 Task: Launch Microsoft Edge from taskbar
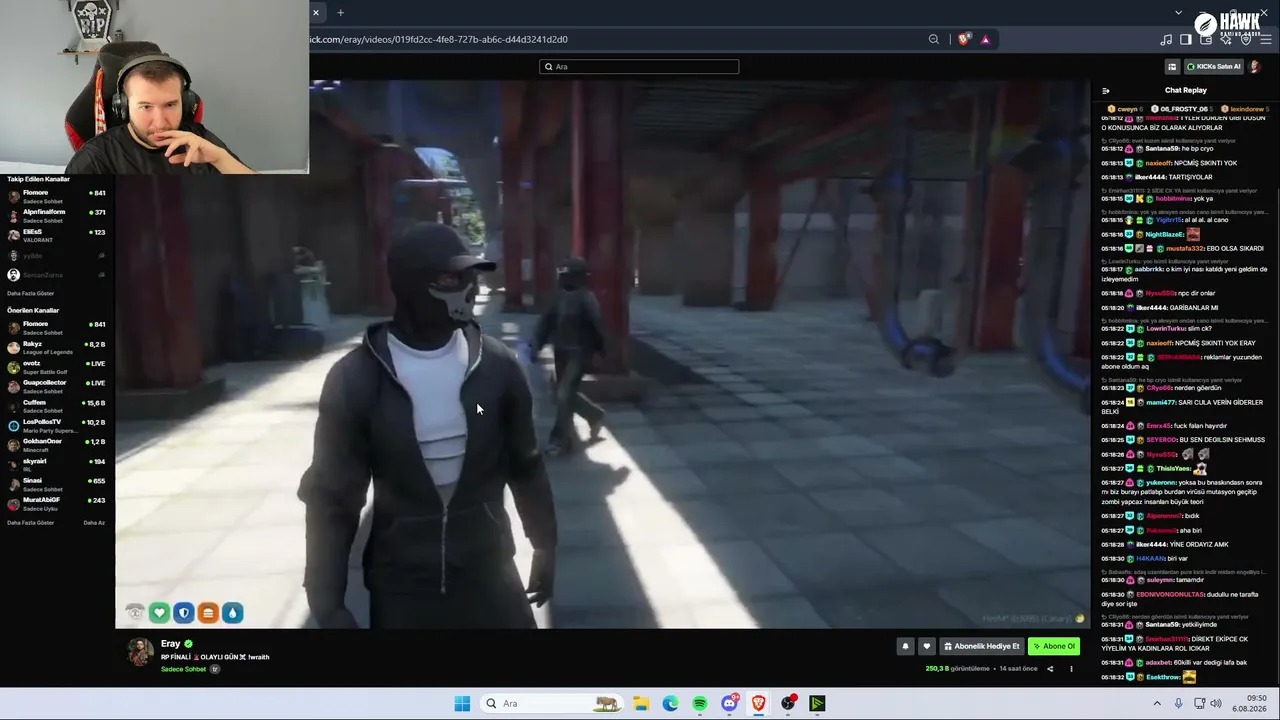click(x=670, y=703)
